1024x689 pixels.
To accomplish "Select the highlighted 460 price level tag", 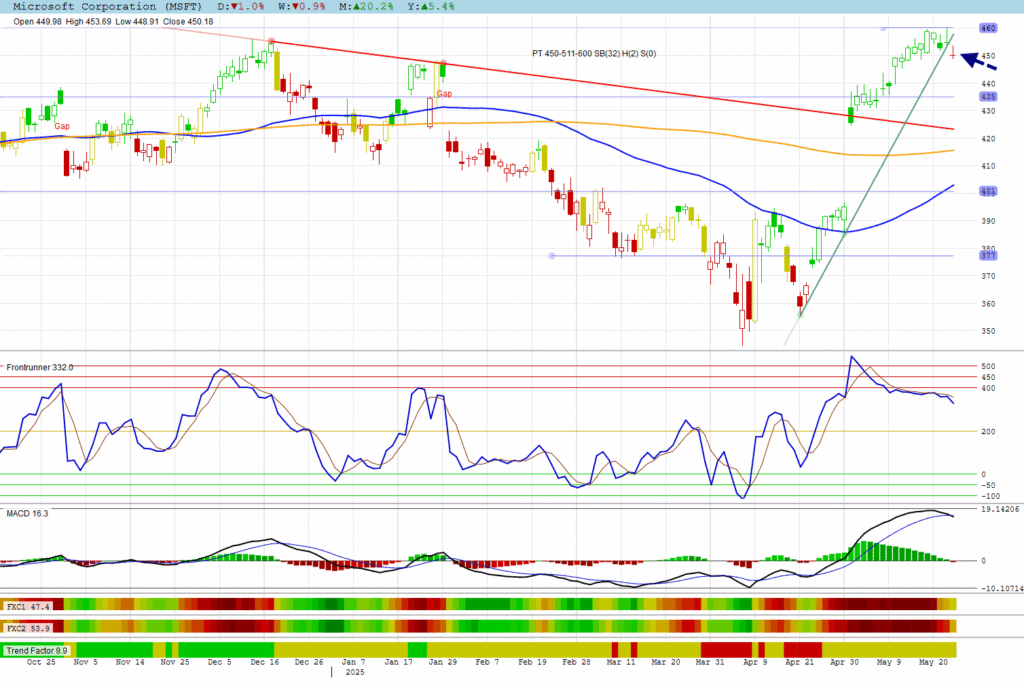I will tap(988, 28).
